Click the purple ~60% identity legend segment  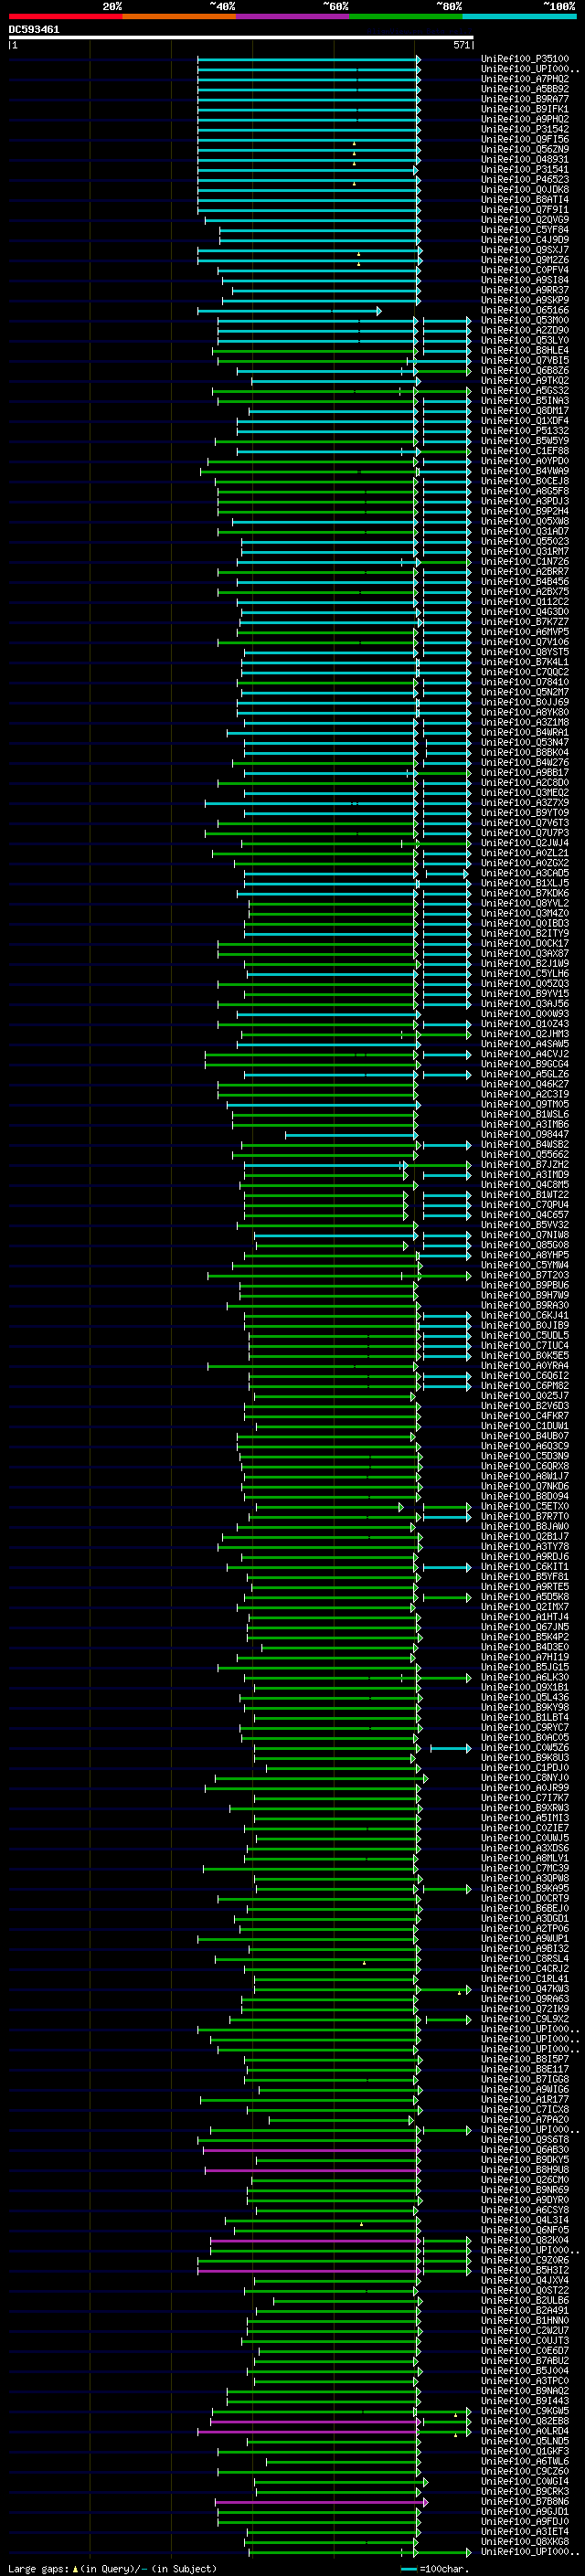[x=292, y=16]
